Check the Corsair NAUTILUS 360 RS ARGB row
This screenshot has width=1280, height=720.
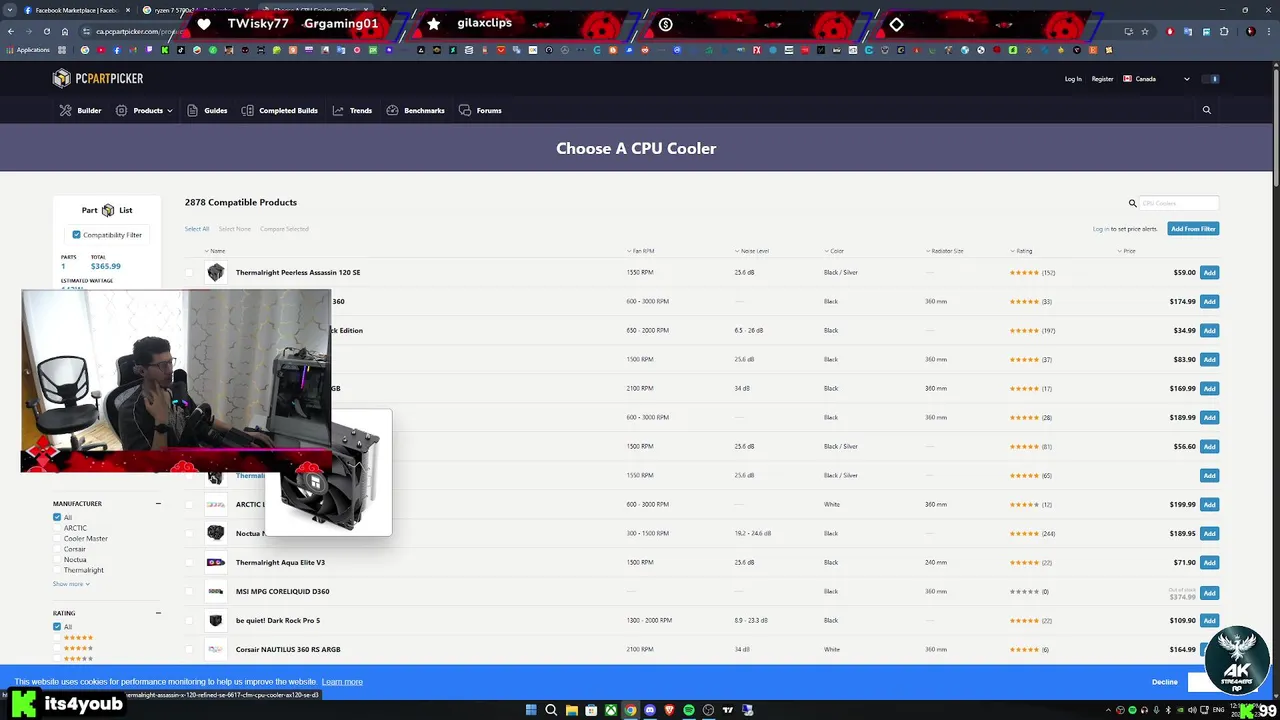click(189, 650)
